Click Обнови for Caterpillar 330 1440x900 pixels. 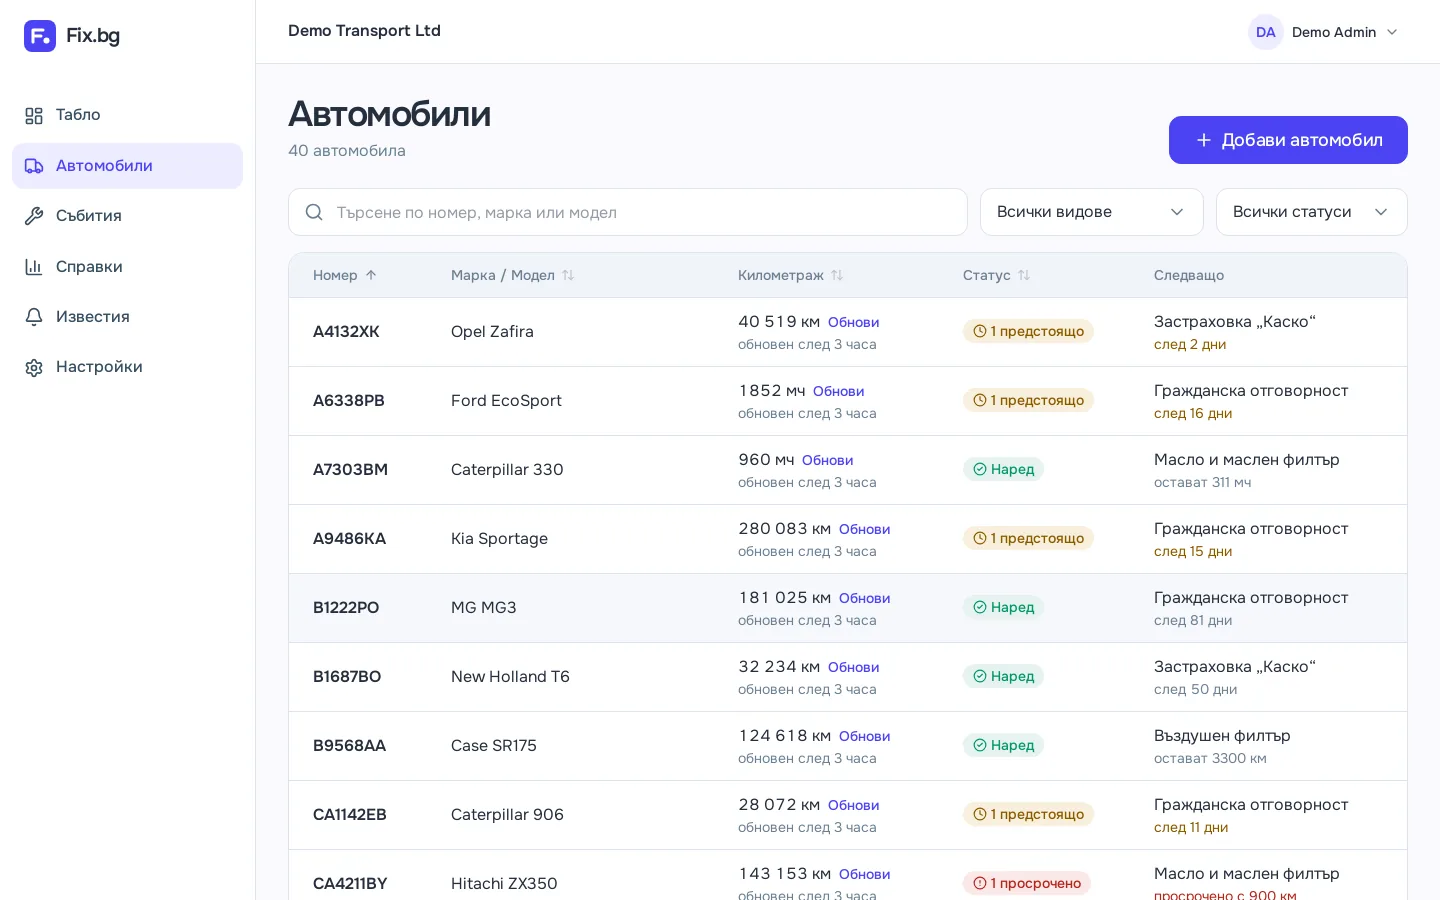[828, 460]
